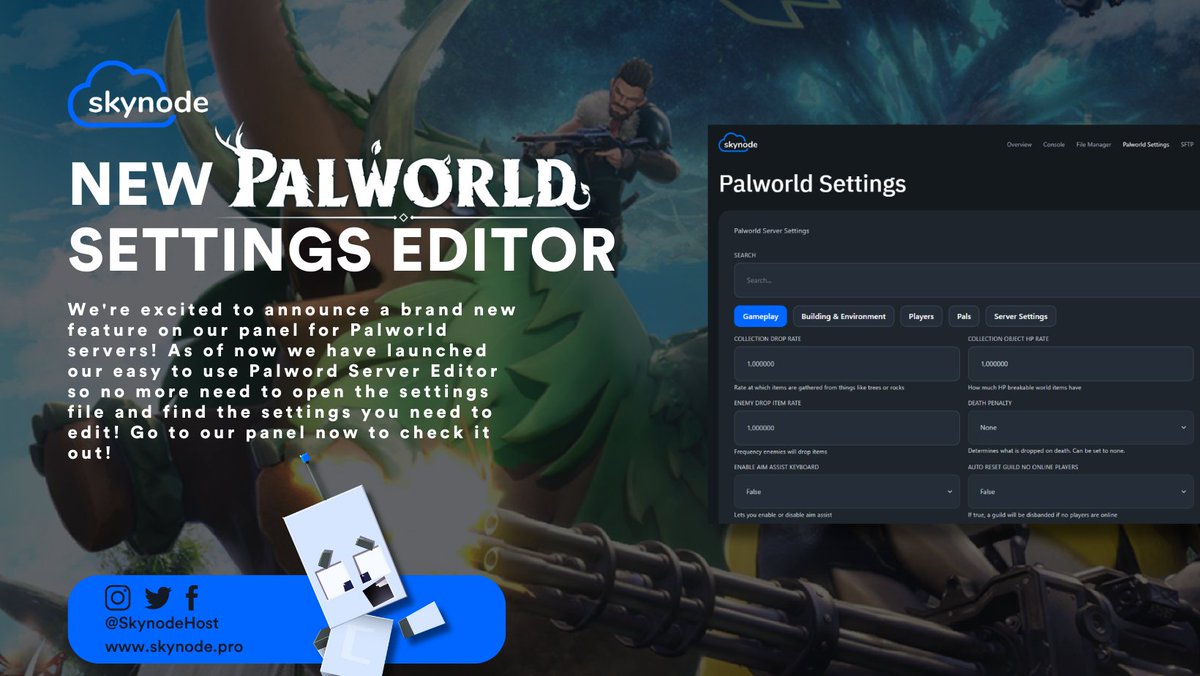Click the Skynode logo in the panel header

coord(738,144)
